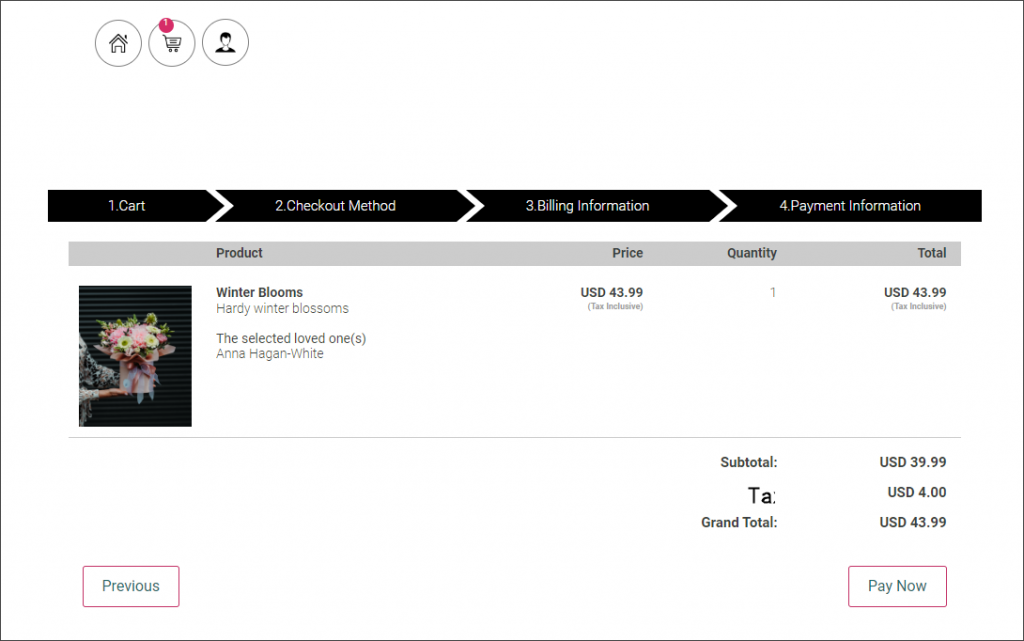Click the row total USD 43.99 under Total
The width and height of the screenshot is (1024, 641).
tap(914, 292)
